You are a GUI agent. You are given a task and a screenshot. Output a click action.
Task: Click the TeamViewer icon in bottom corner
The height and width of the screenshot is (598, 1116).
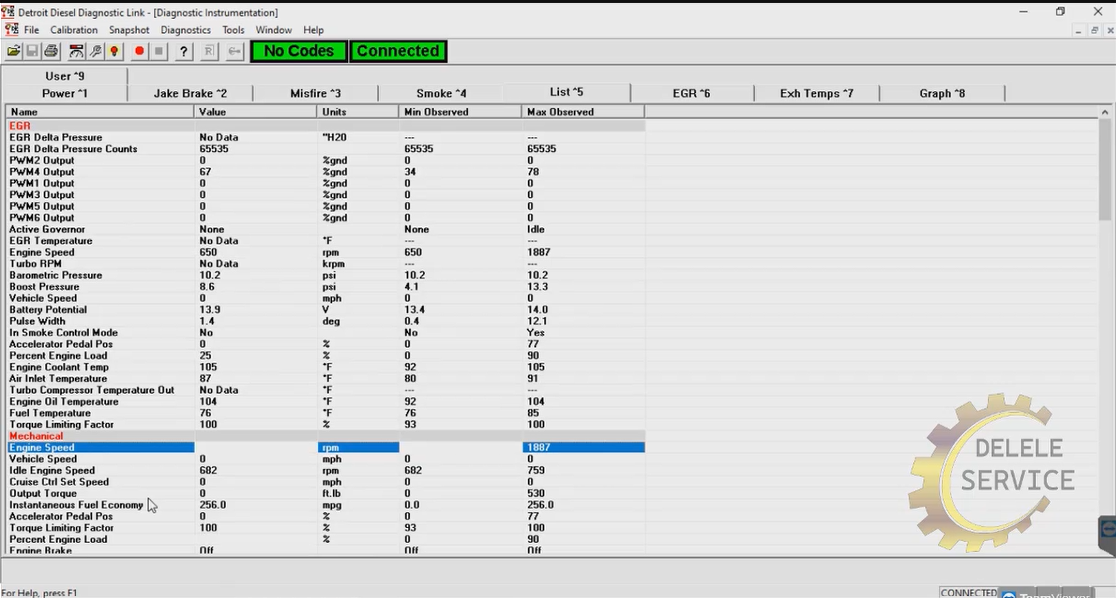[x=1009, y=594]
